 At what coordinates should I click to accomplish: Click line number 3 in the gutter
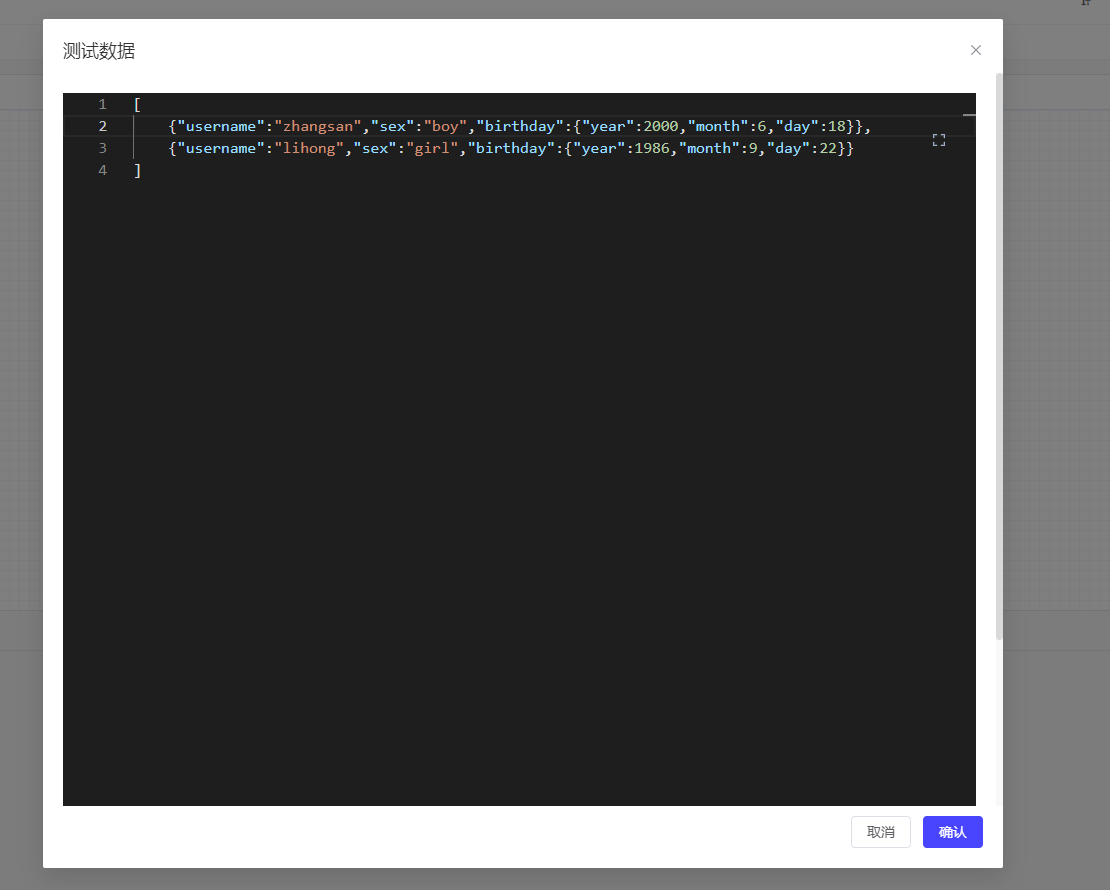pyautogui.click(x=102, y=148)
